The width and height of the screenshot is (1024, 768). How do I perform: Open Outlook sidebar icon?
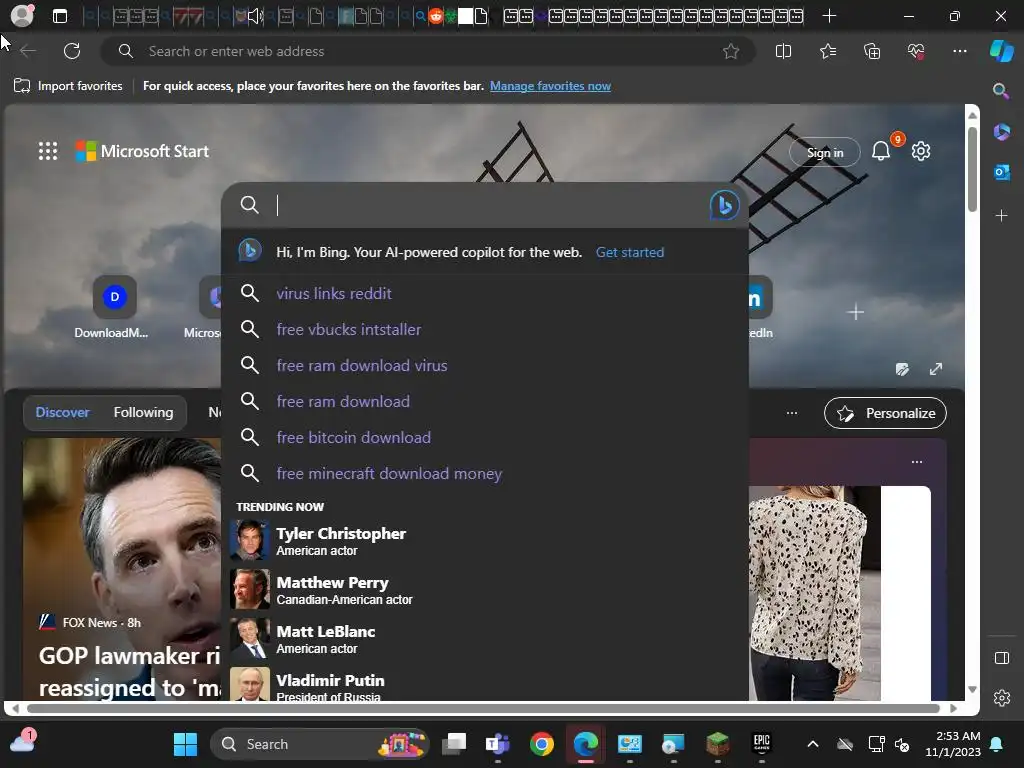(1001, 172)
